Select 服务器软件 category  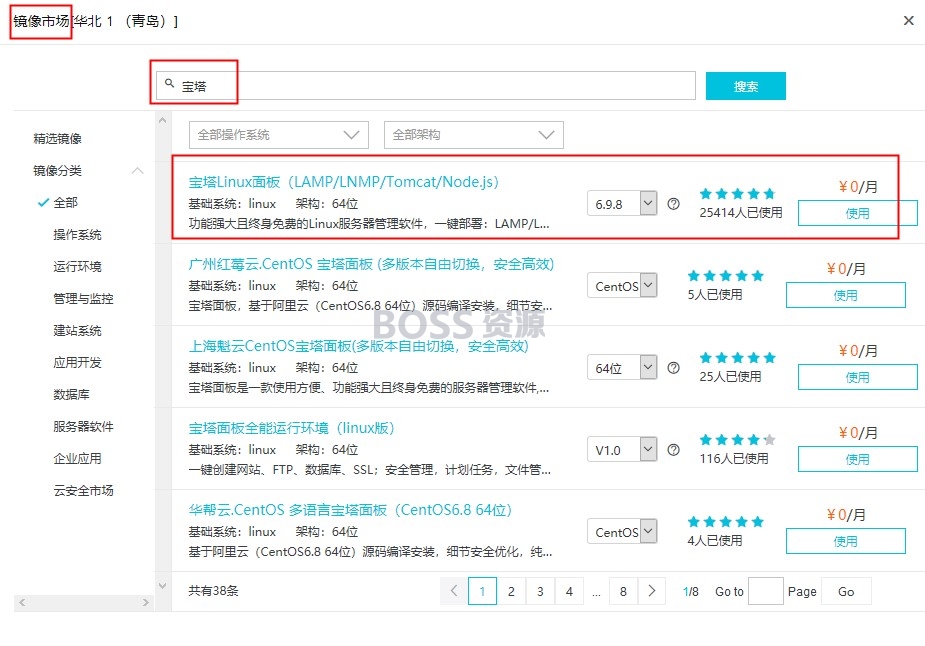coord(83,427)
